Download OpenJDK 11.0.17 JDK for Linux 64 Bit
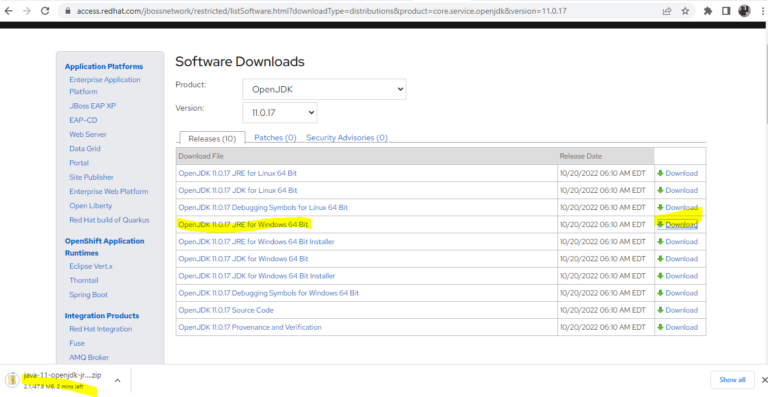 [x=678, y=190]
